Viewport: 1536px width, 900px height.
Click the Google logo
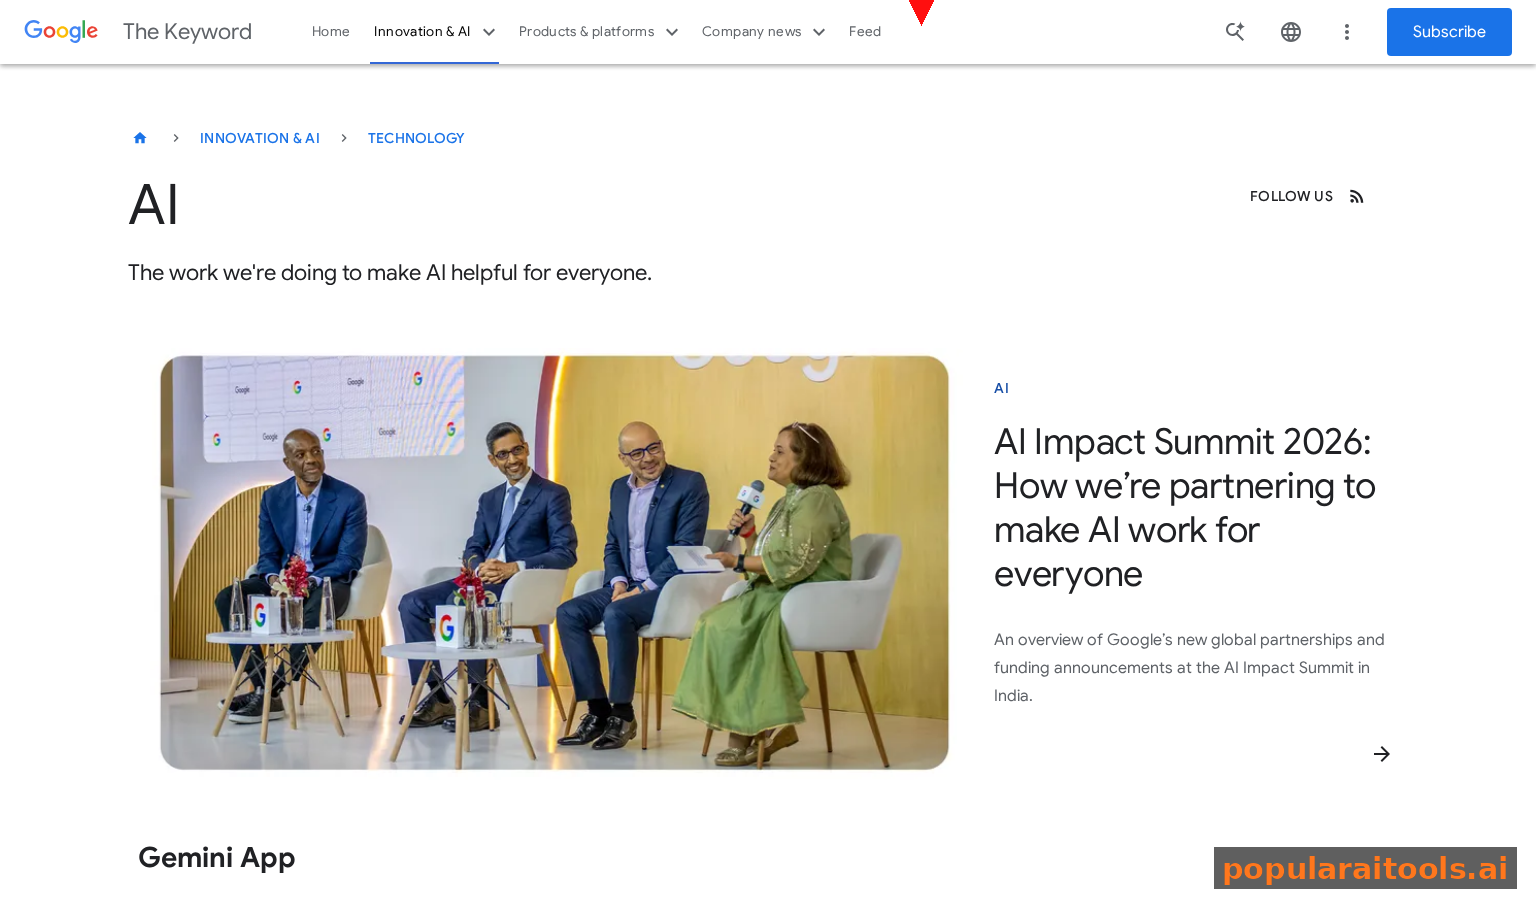click(x=60, y=31)
